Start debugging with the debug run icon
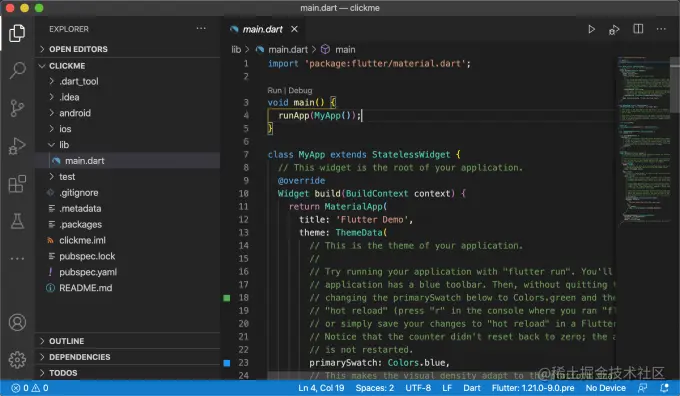680x396 pixels. [x=614, y=29]
